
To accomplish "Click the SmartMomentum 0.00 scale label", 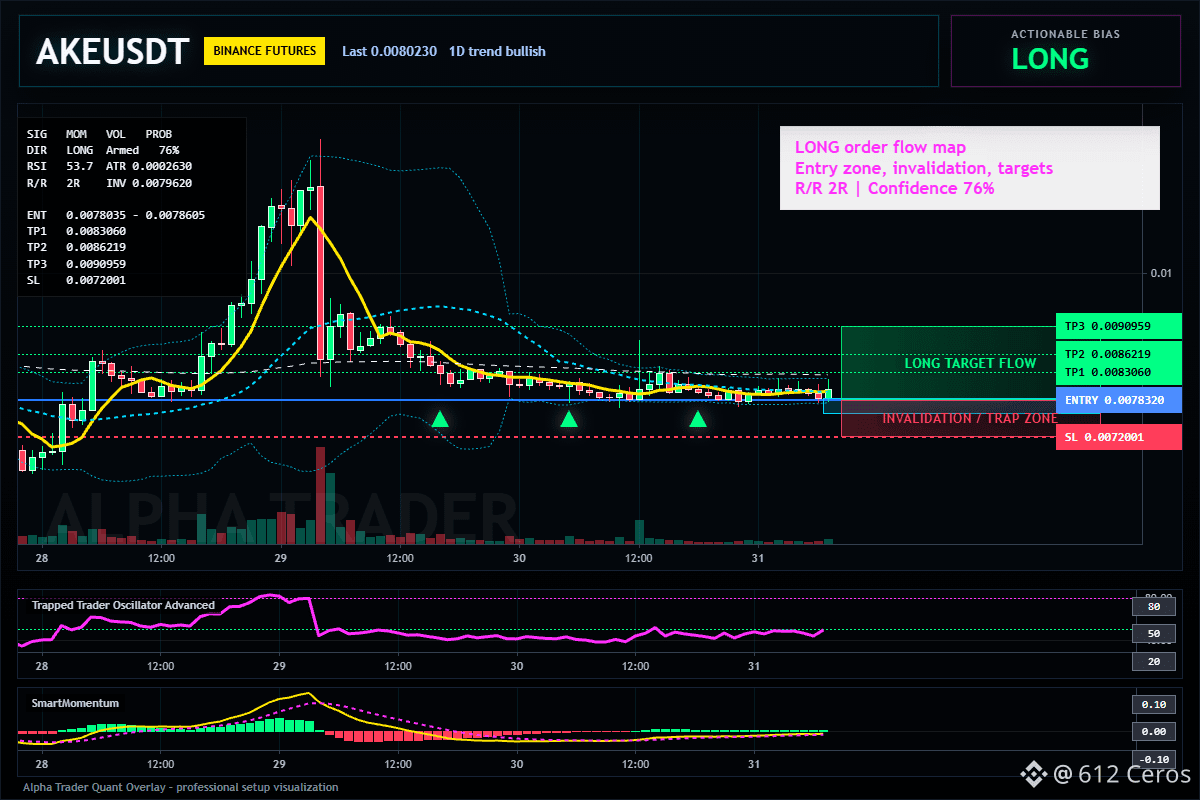I will [1153, 732].
